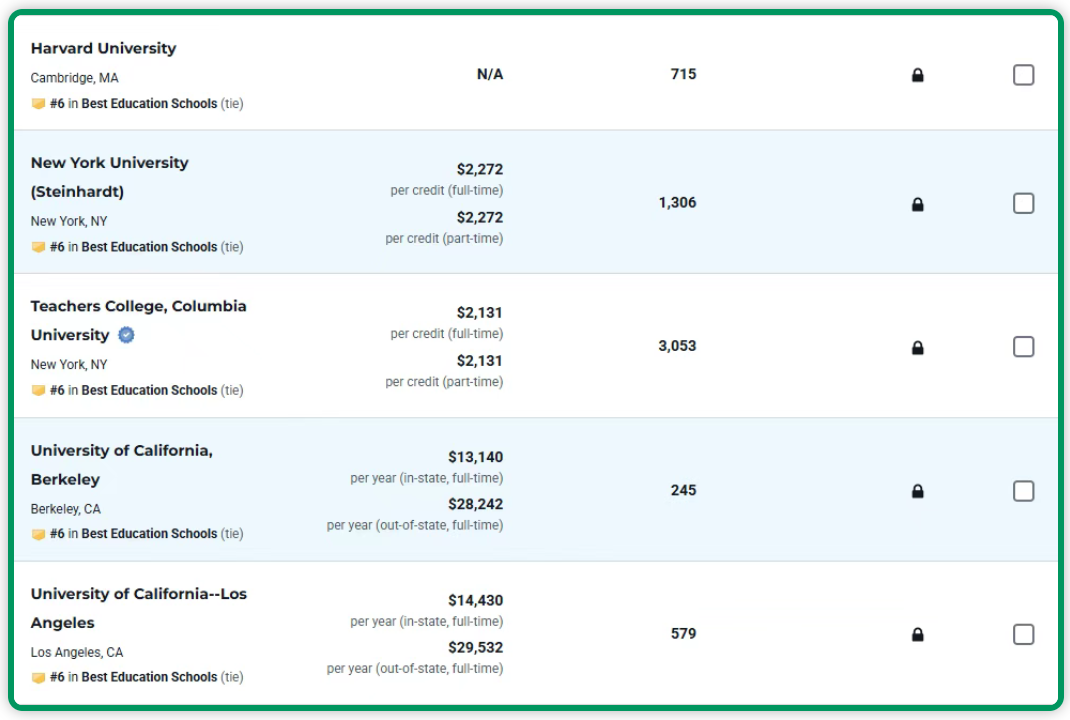Screen dimensions: 1070x720
Task: Tick the New York University (Steinhardt) checkbox
Action: coord(1023,203)
